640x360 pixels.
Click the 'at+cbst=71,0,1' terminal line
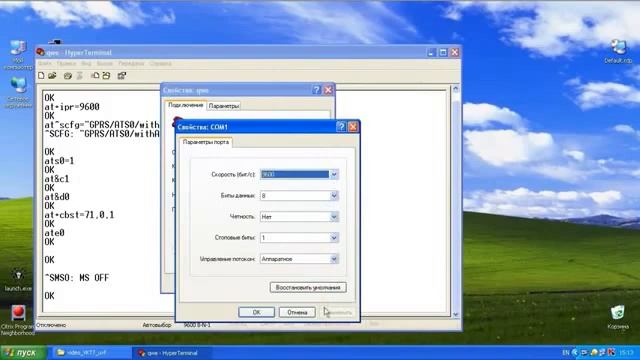pos(79,215)
